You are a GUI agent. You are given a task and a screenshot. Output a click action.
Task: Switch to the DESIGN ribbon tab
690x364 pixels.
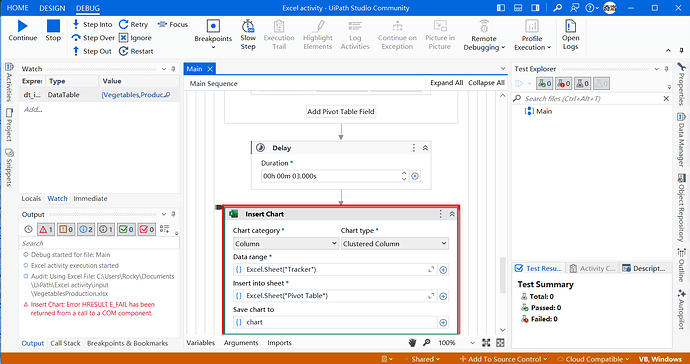[52, 8]
